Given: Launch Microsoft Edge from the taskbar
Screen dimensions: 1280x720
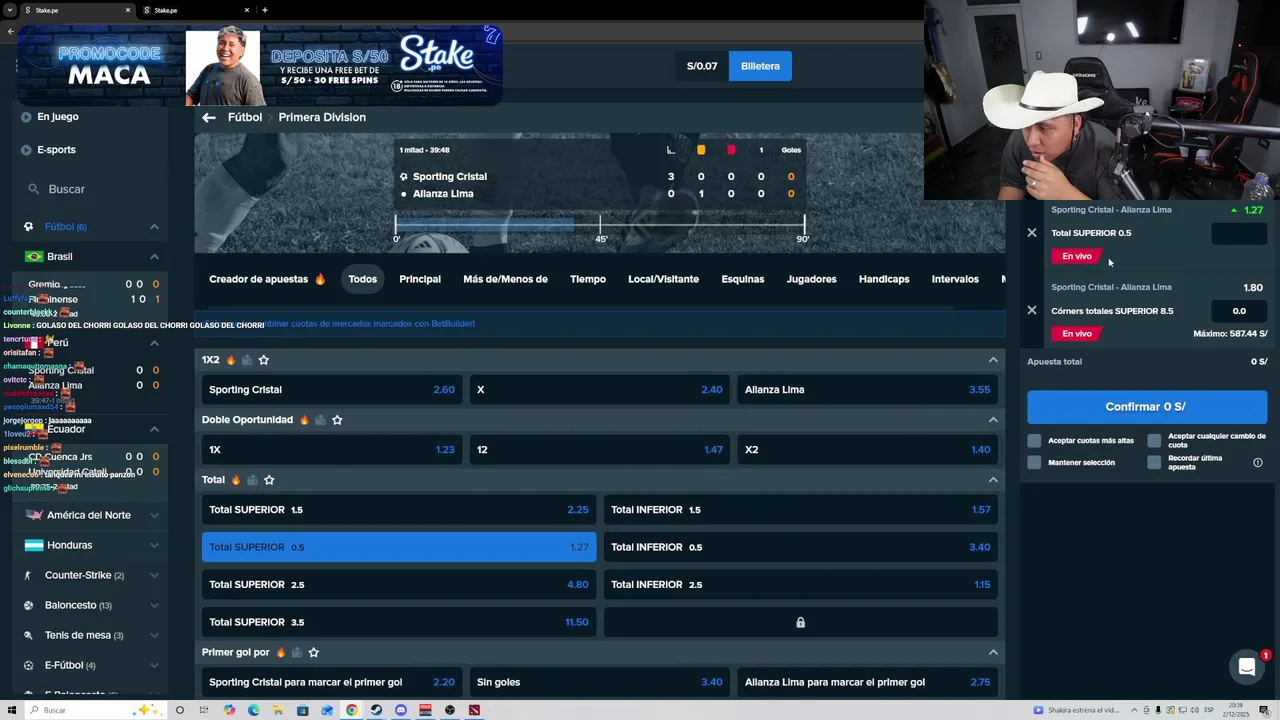Looking at the screenshot, I should tap(253, 710).
